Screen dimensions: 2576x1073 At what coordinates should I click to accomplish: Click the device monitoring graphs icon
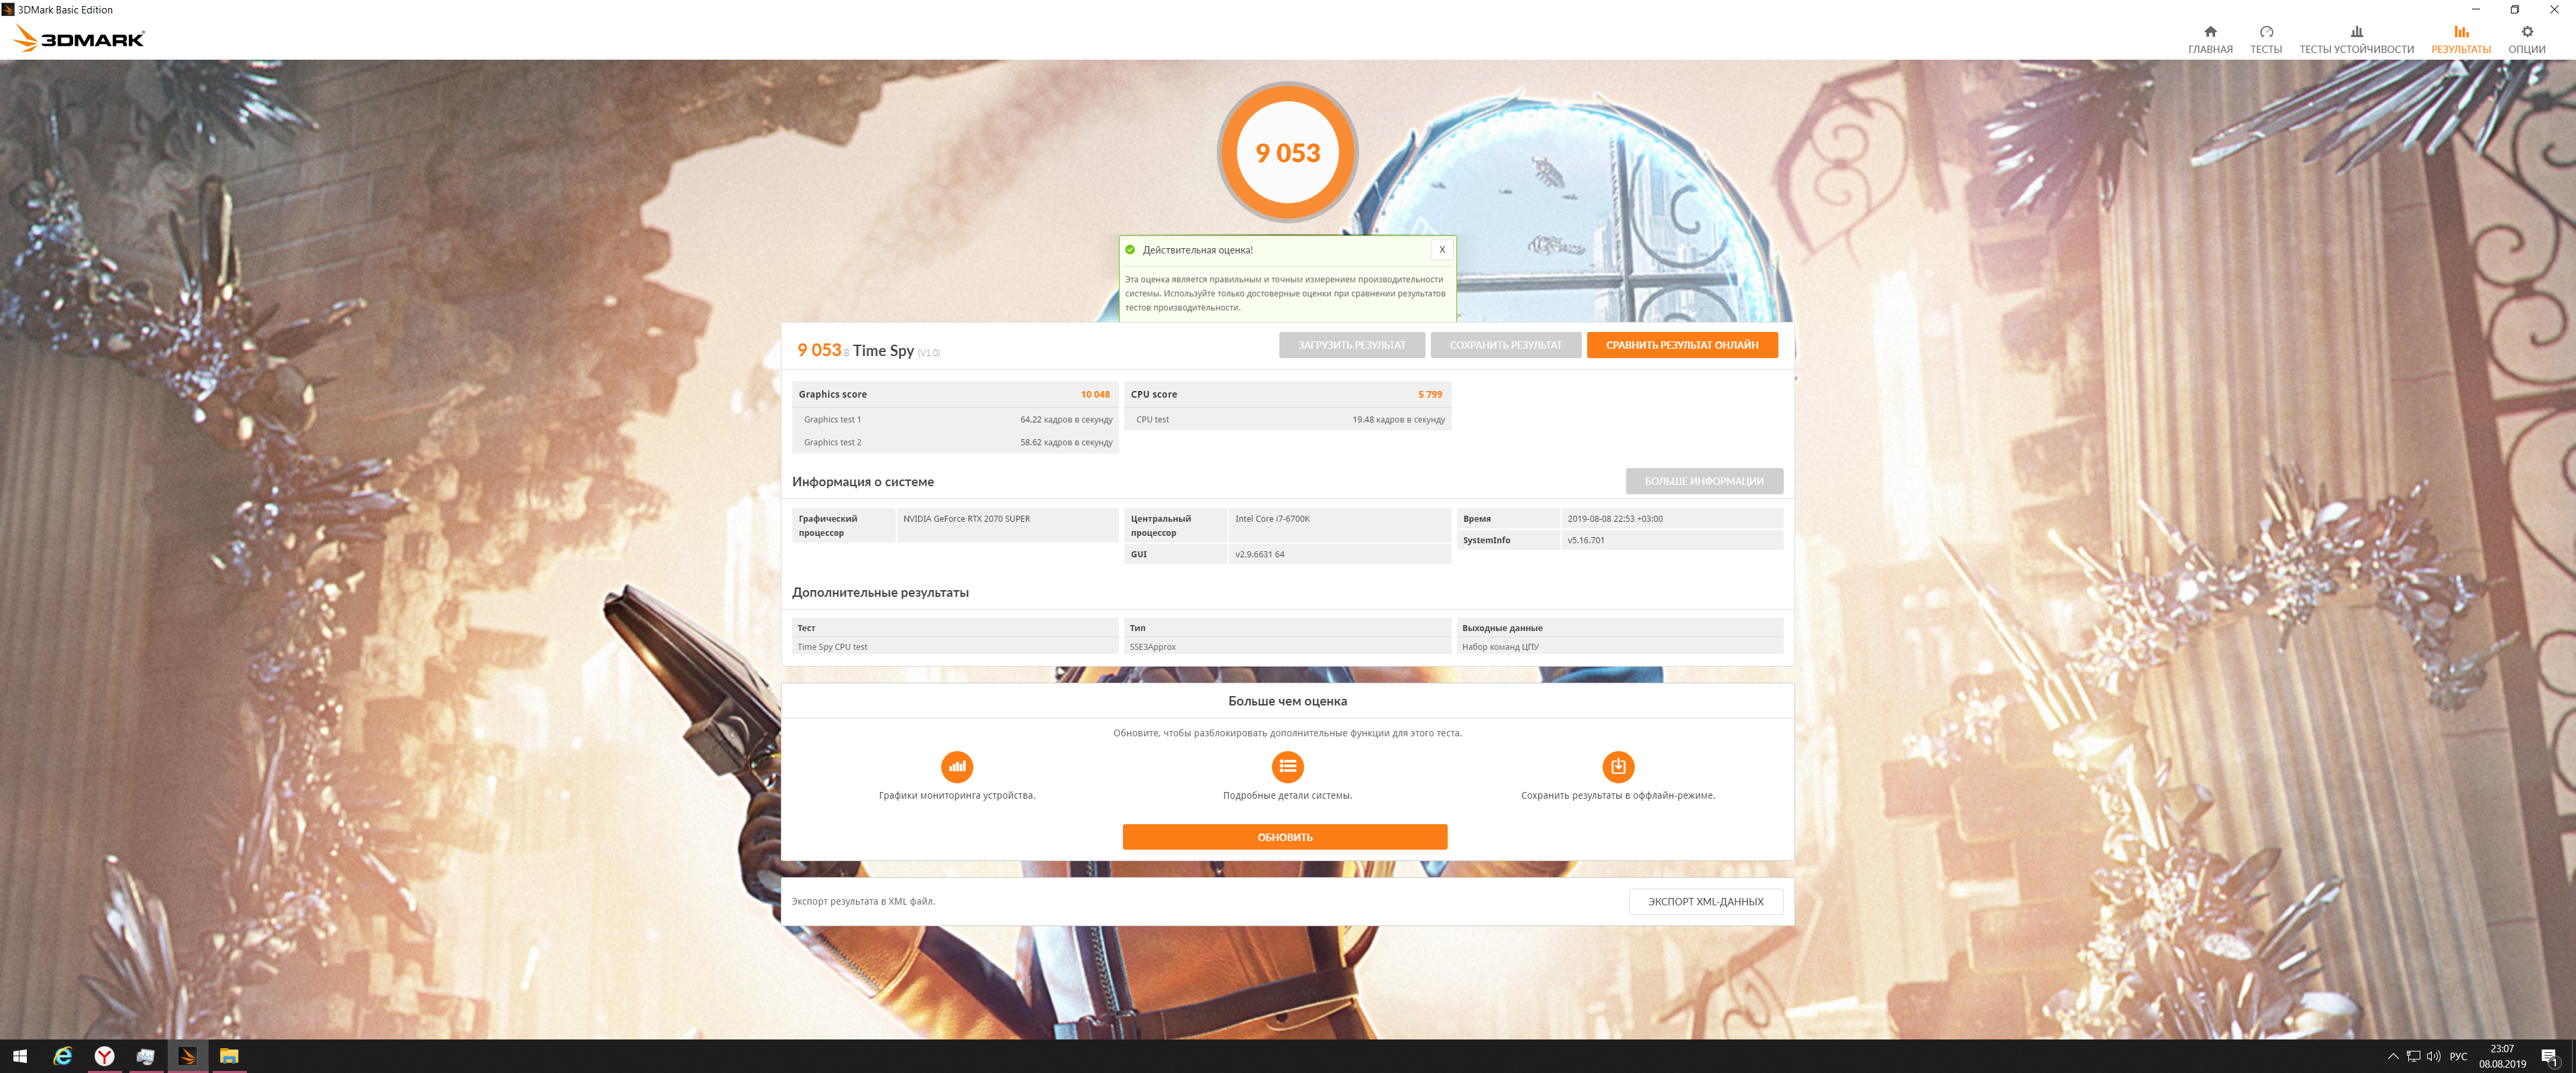coord(957,767)
